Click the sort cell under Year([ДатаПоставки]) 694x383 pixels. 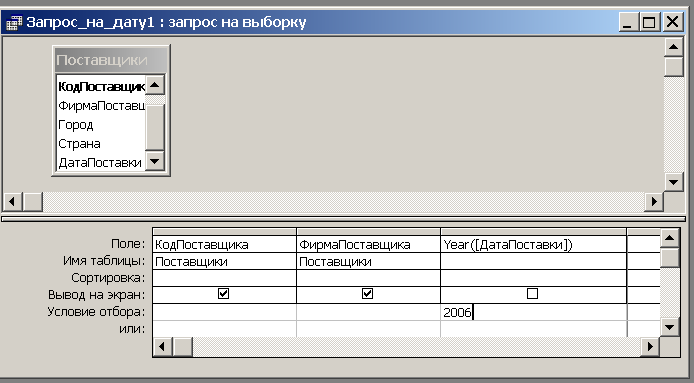tap(533, 278)
